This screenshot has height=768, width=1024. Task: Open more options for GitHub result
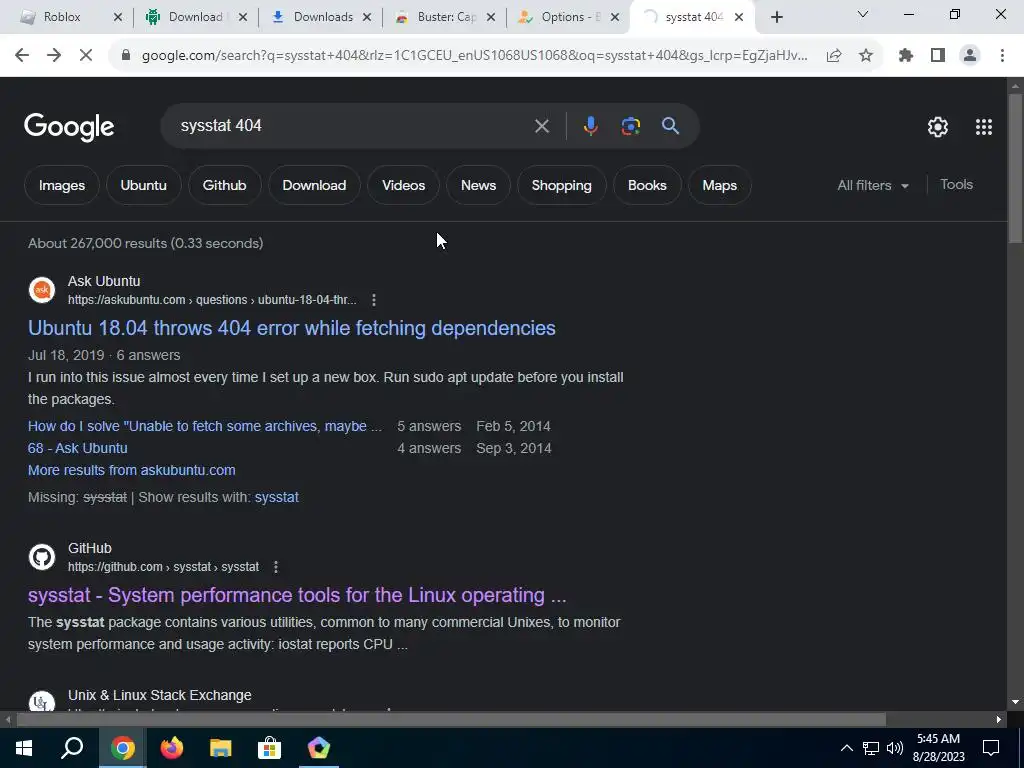coord(276,567)
